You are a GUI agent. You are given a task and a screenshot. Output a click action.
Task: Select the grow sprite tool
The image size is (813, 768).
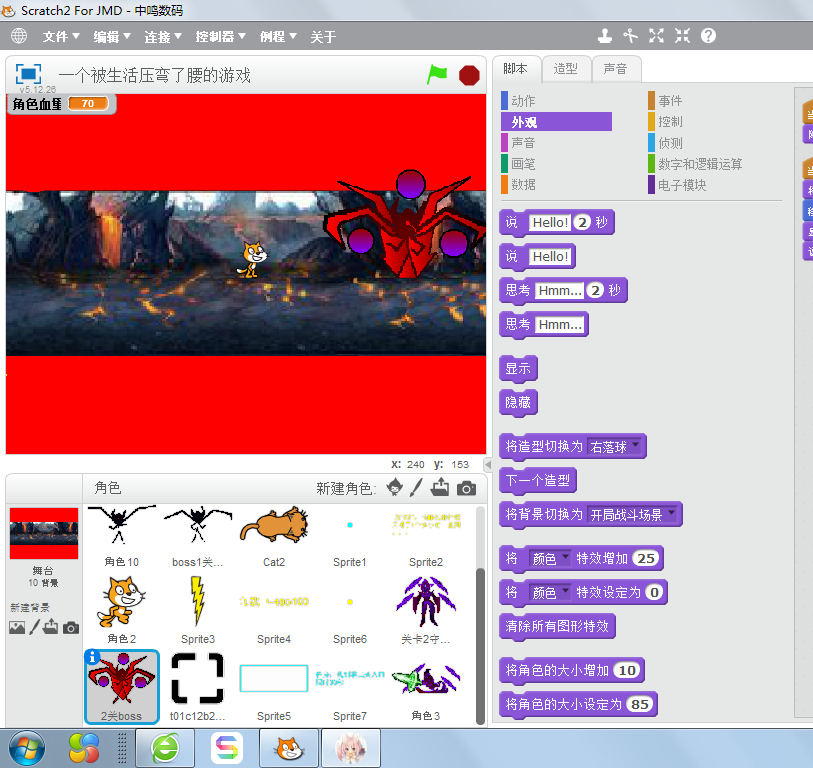(x=656, y=36)
